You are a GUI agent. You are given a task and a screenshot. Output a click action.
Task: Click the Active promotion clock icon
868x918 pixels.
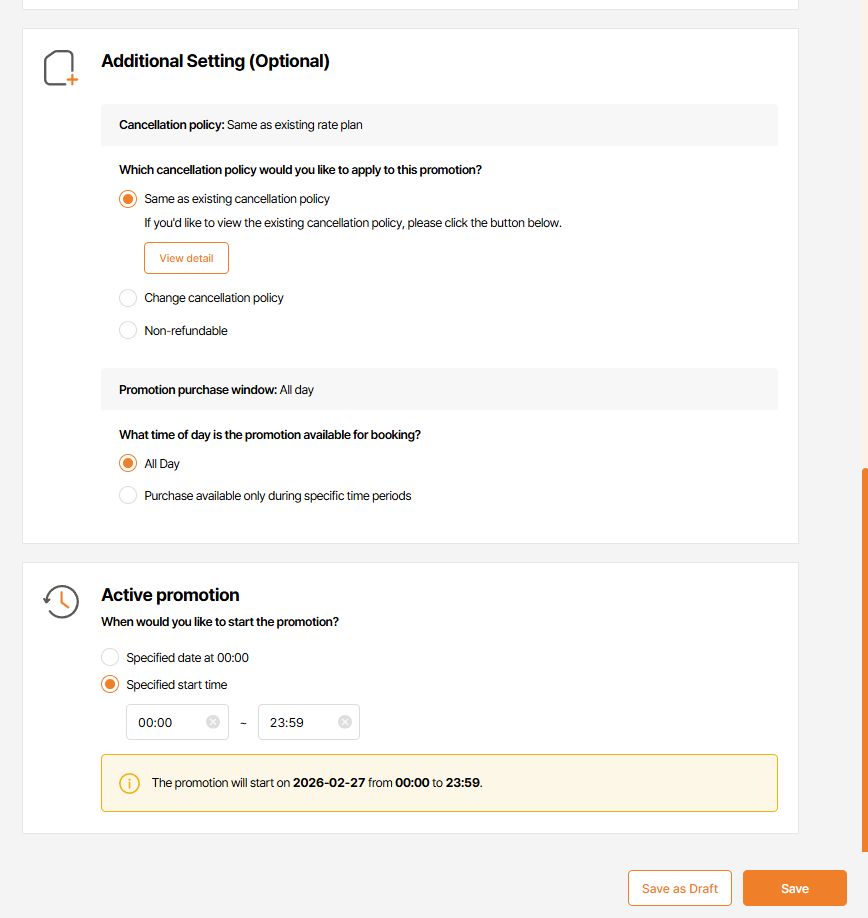click(61, 601)
